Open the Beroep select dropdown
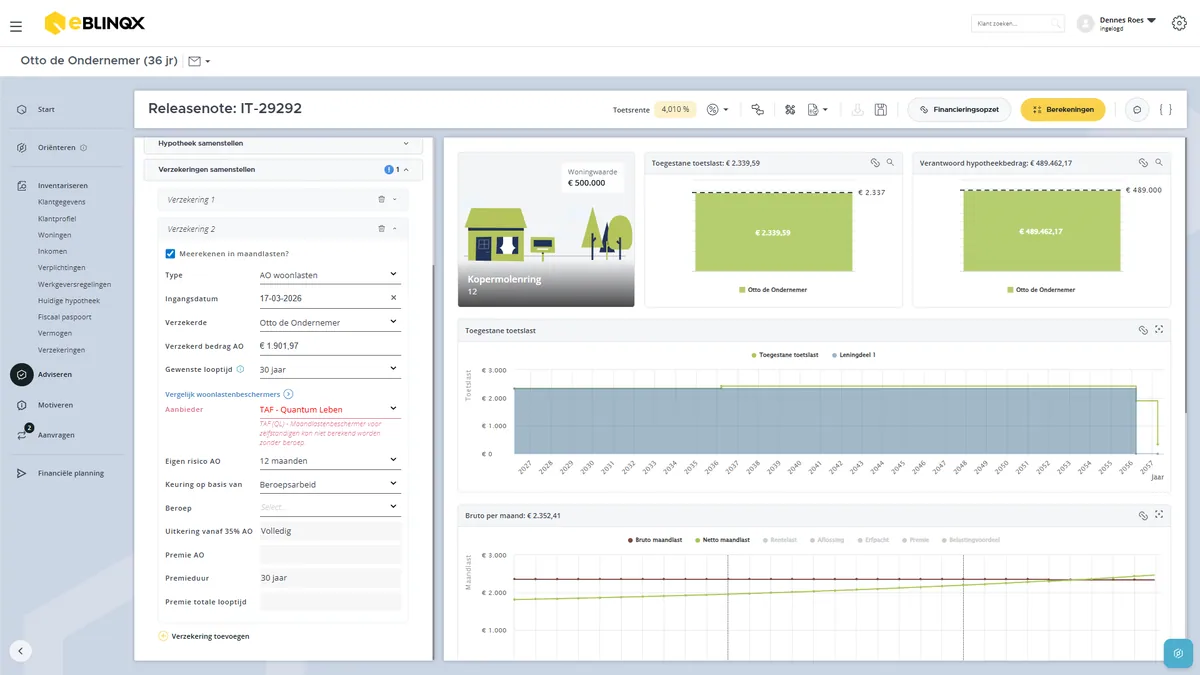1200x675 pixels. (328, 507)
